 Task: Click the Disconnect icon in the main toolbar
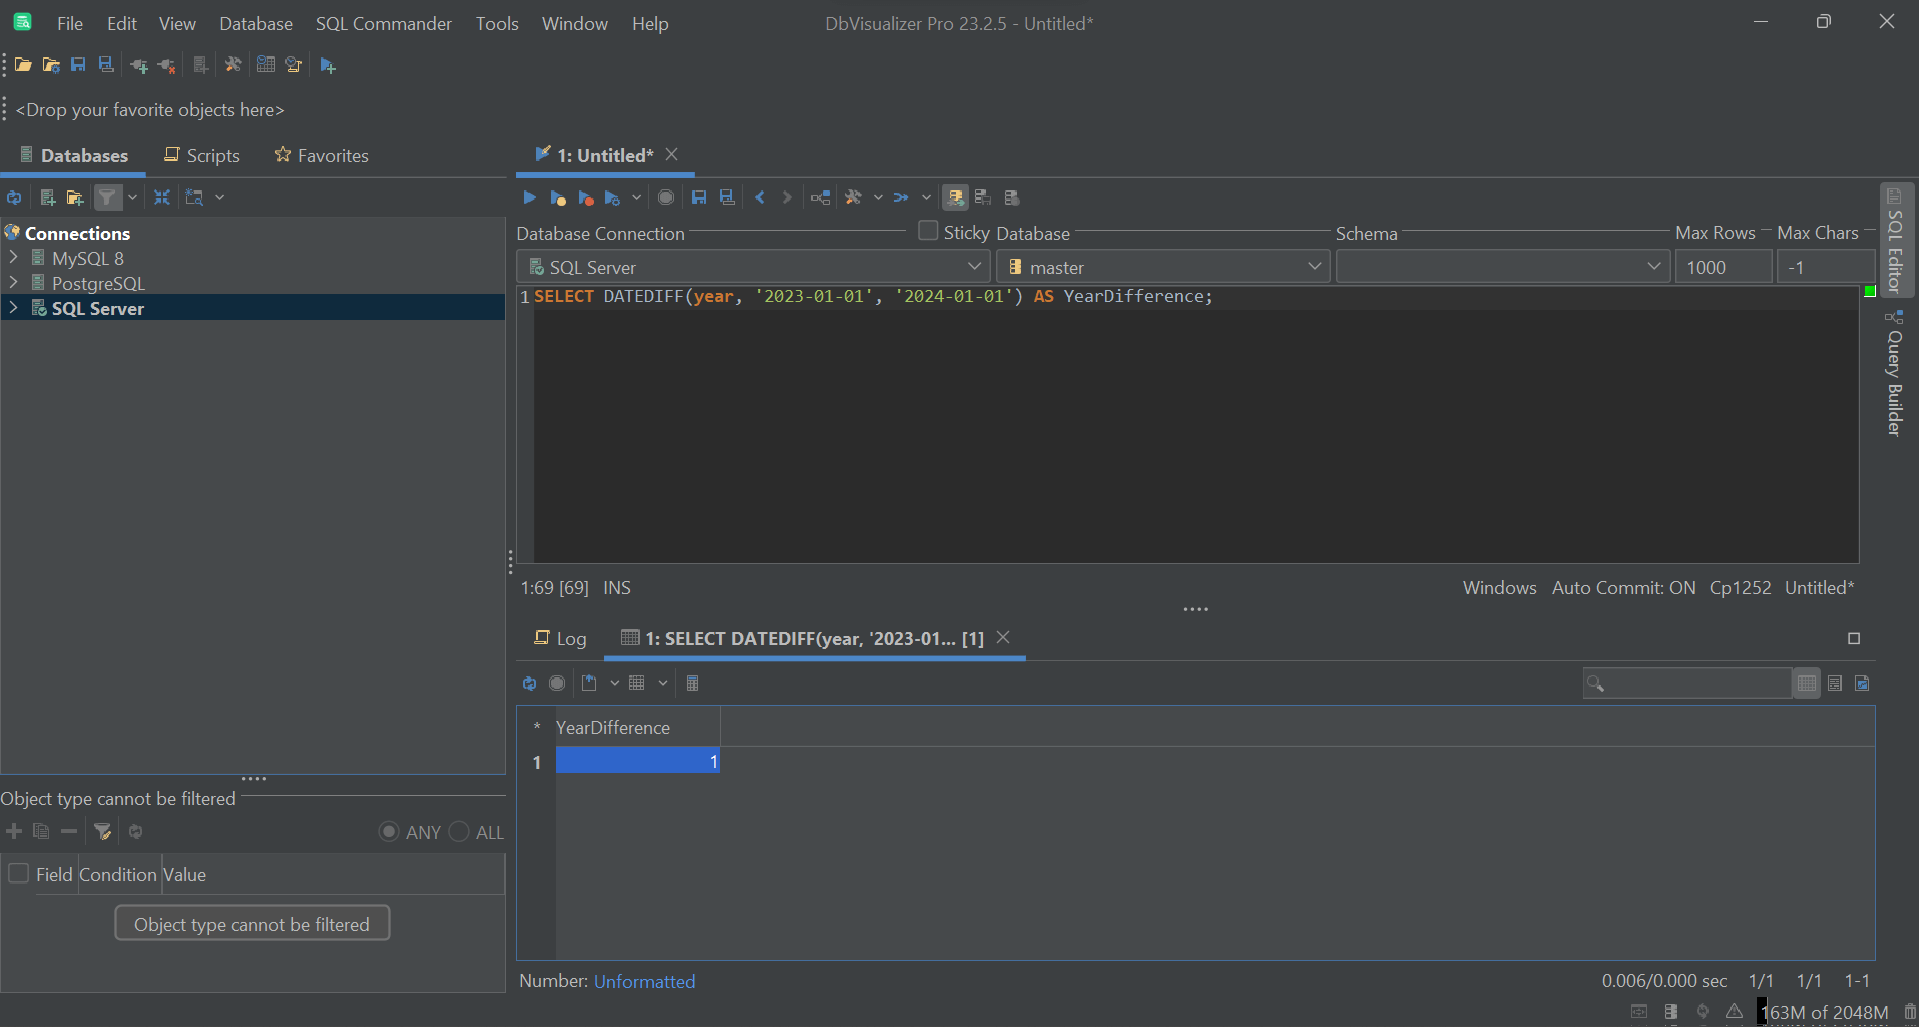[x=166, y=64]
